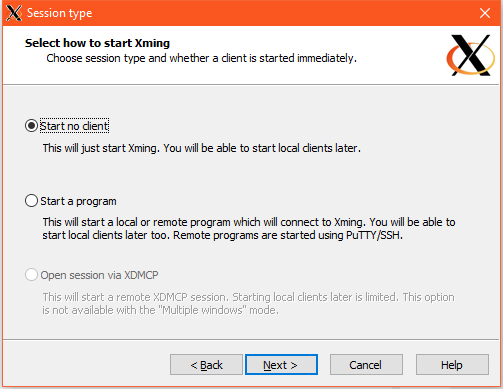Screen dimensions: 503x389
Task: Click the 'Start no client' label text
Action: [x=74, y=126]
